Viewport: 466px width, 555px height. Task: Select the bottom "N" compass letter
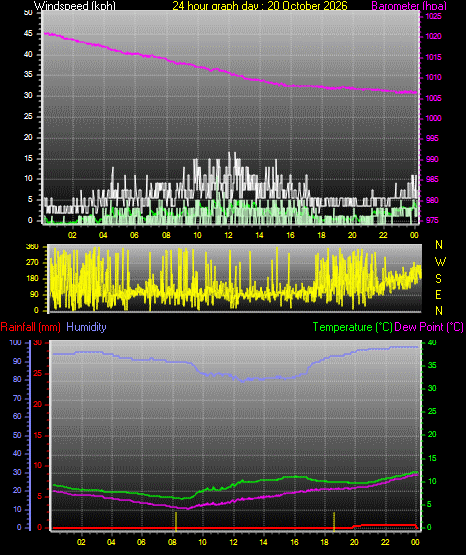click(x=439, y=310)
